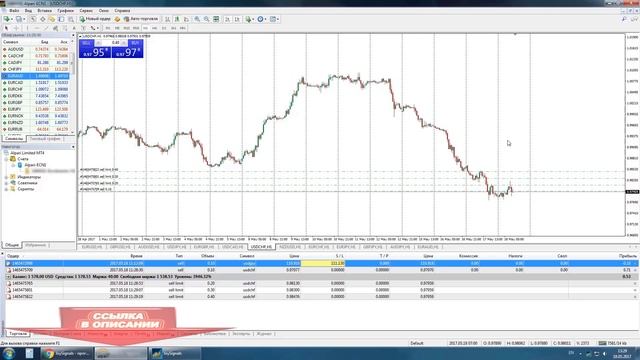Select the equidistant channel tool
Image resolution: width=640 pixels, height=360 pixels.
(x=55, y=28)
